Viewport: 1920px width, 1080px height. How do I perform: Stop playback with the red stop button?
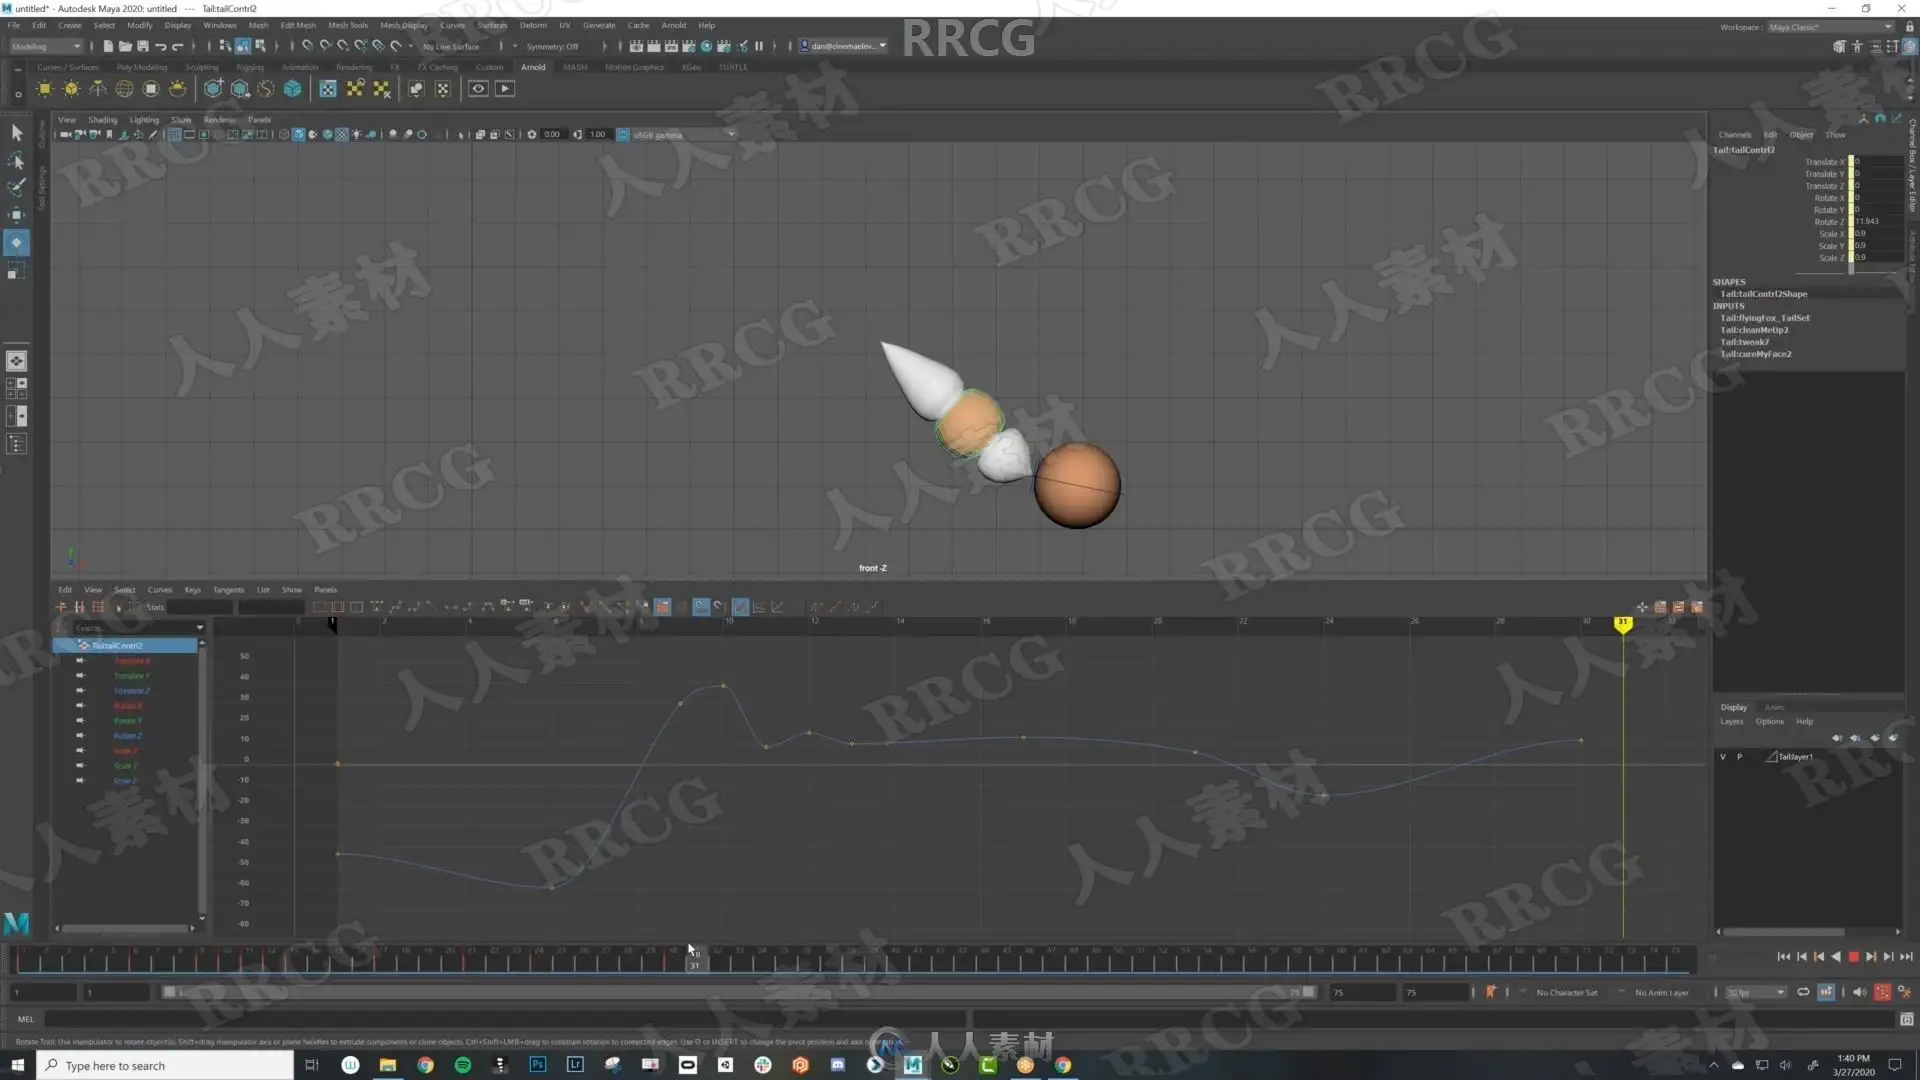tap(1853, 957)
